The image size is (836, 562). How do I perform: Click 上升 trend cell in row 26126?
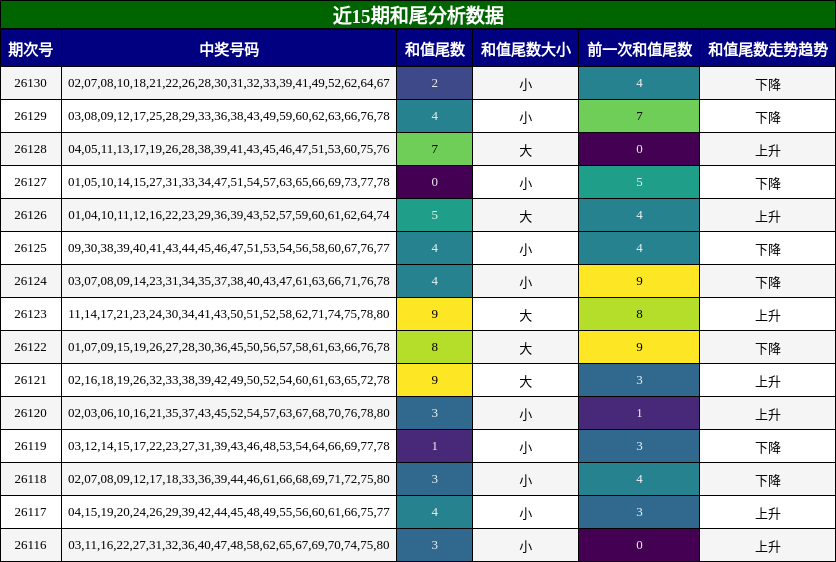click(768, 215)
